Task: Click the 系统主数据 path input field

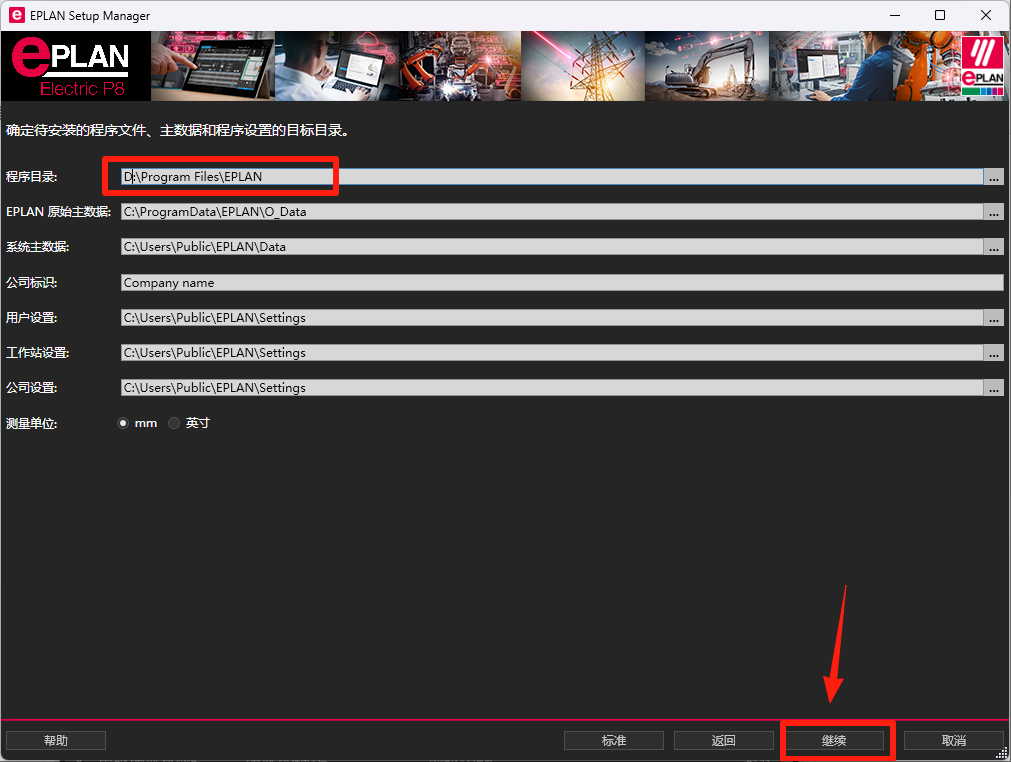Action: (x=550, y=247)
